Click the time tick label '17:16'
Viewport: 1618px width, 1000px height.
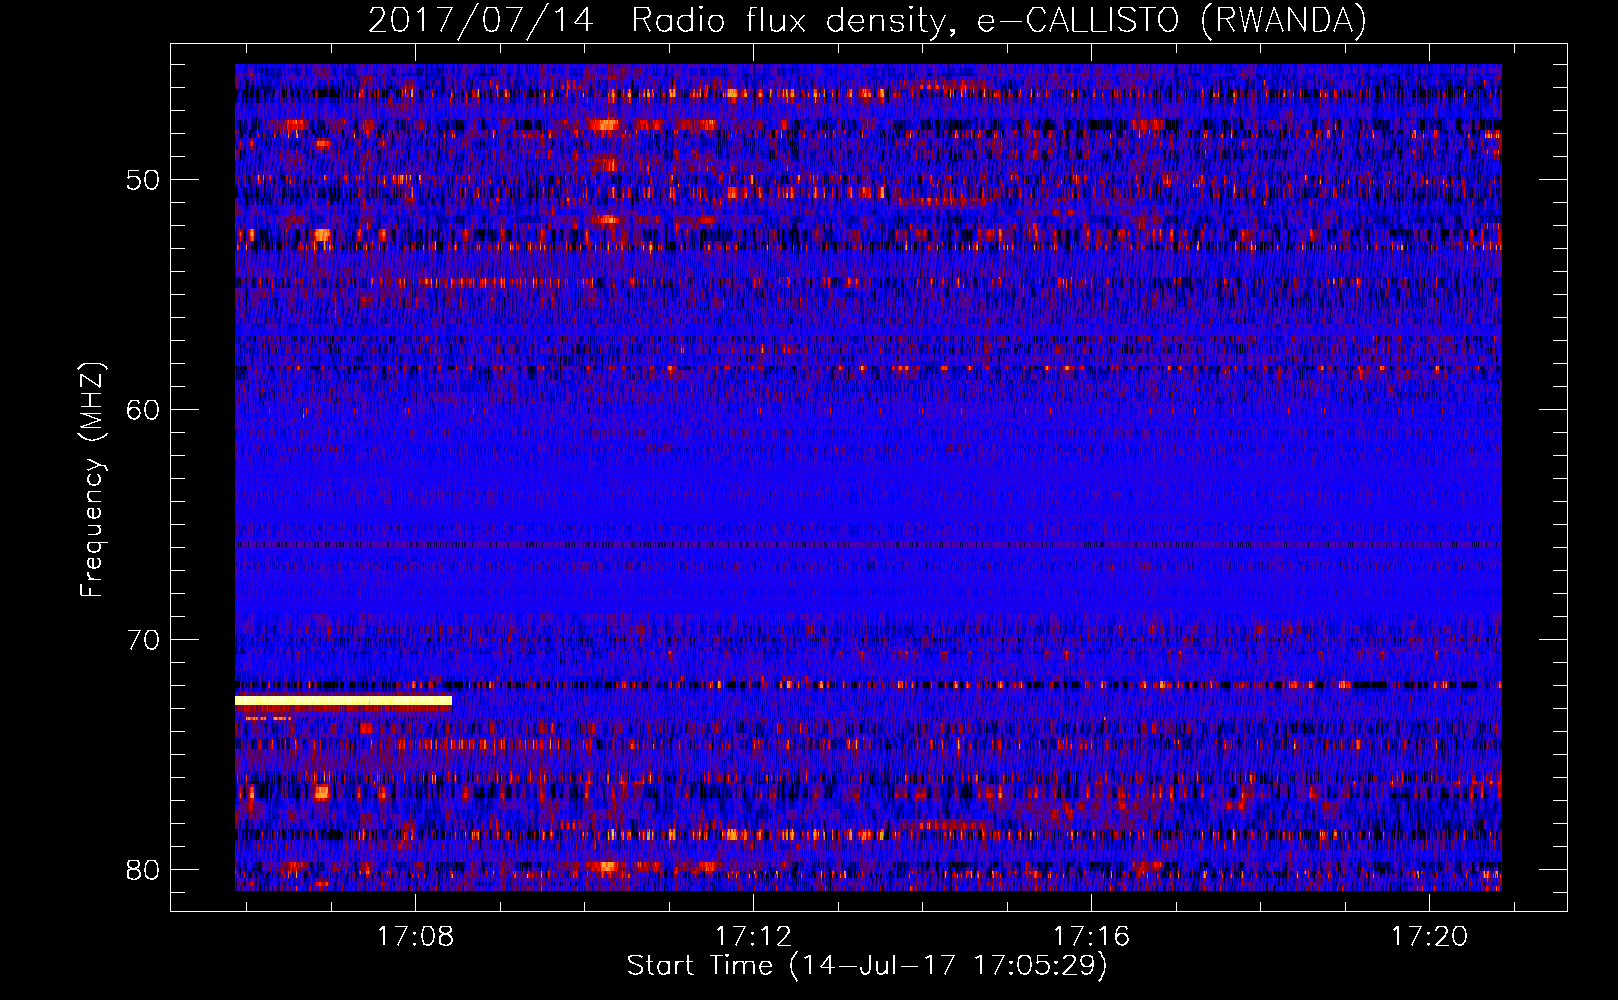pyautogui.click(x=1092, y=936)
